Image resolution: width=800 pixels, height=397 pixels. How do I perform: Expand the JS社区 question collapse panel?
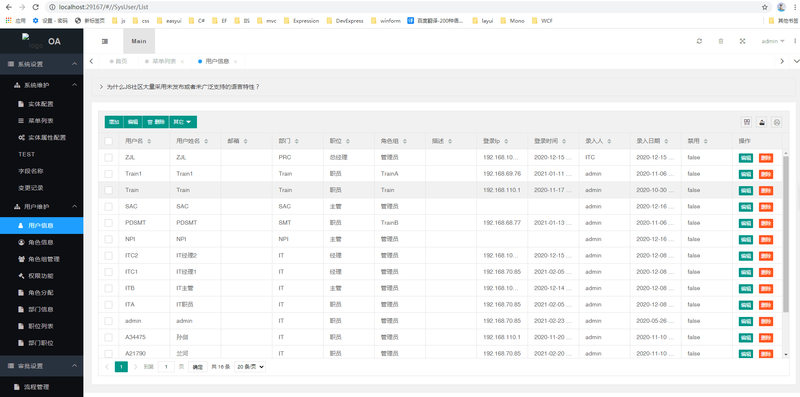443,87
